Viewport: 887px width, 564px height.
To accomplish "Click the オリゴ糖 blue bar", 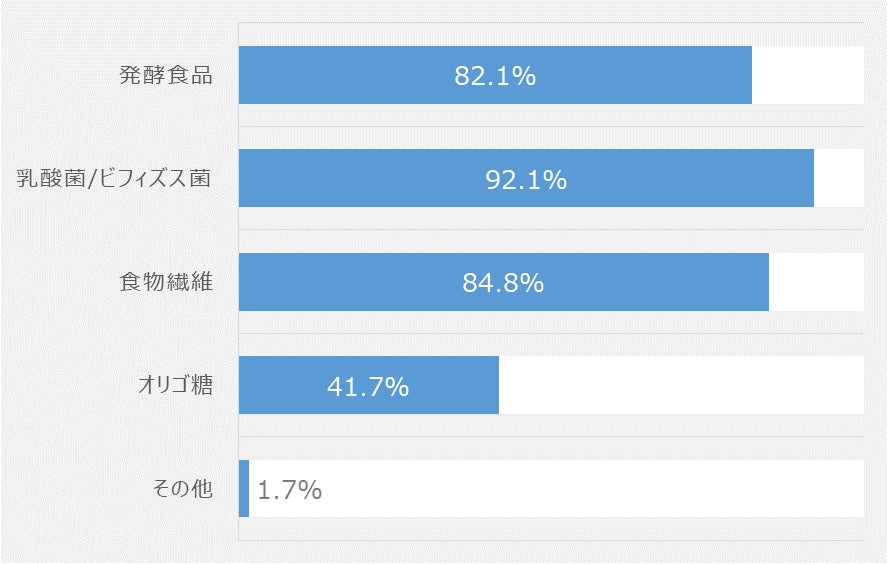I will 369,385.
